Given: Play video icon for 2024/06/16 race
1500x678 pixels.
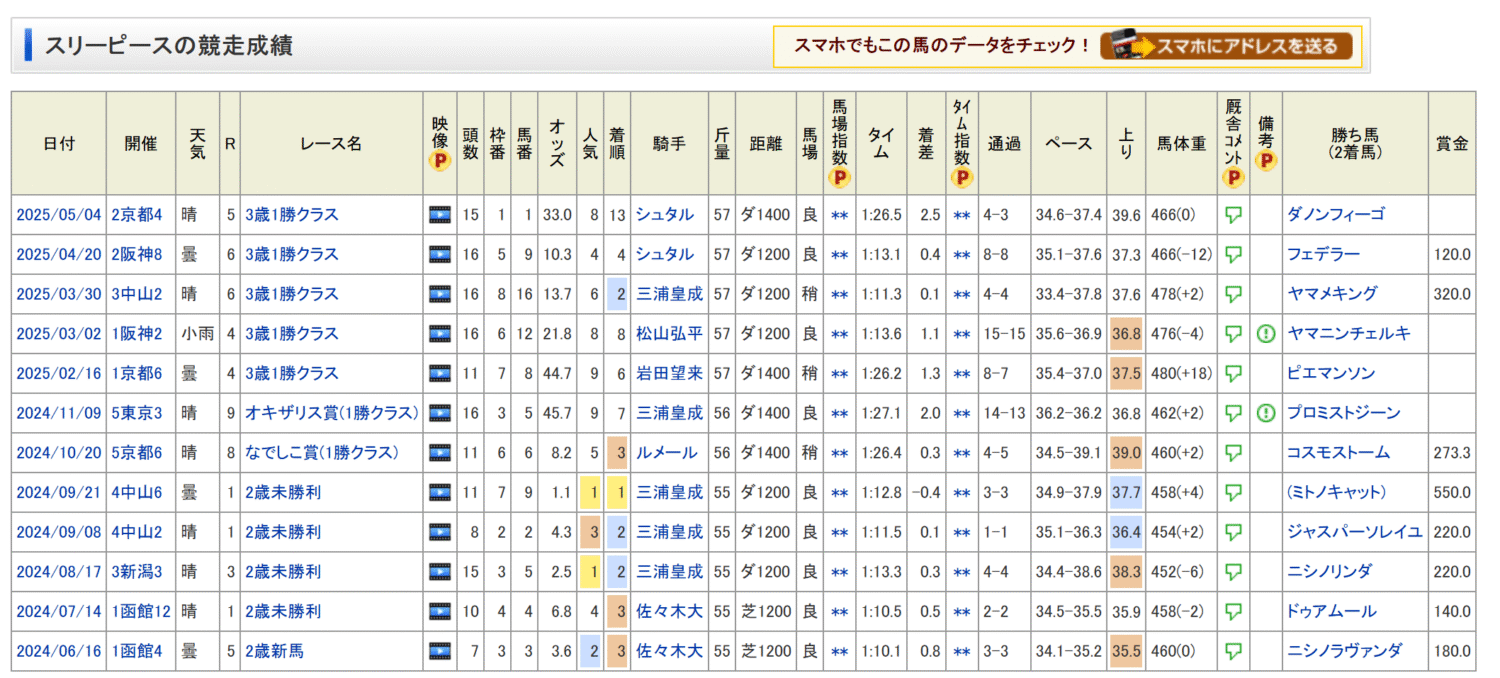Looking at the screenshot, I should coord(440,651).
